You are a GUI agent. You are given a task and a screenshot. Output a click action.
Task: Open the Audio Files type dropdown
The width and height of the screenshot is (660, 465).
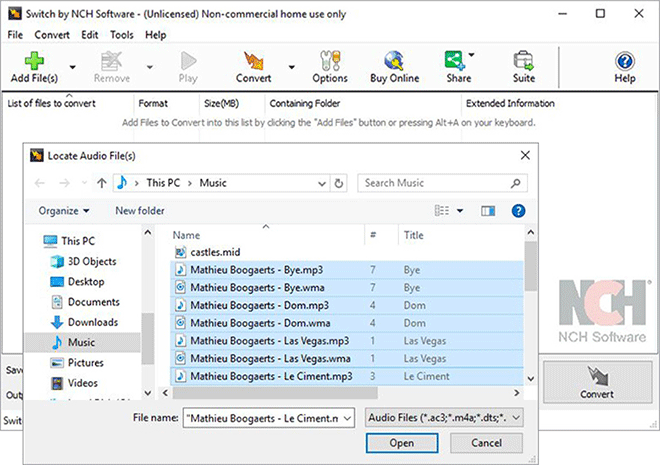pyautogui.click(x=444, y=418)
